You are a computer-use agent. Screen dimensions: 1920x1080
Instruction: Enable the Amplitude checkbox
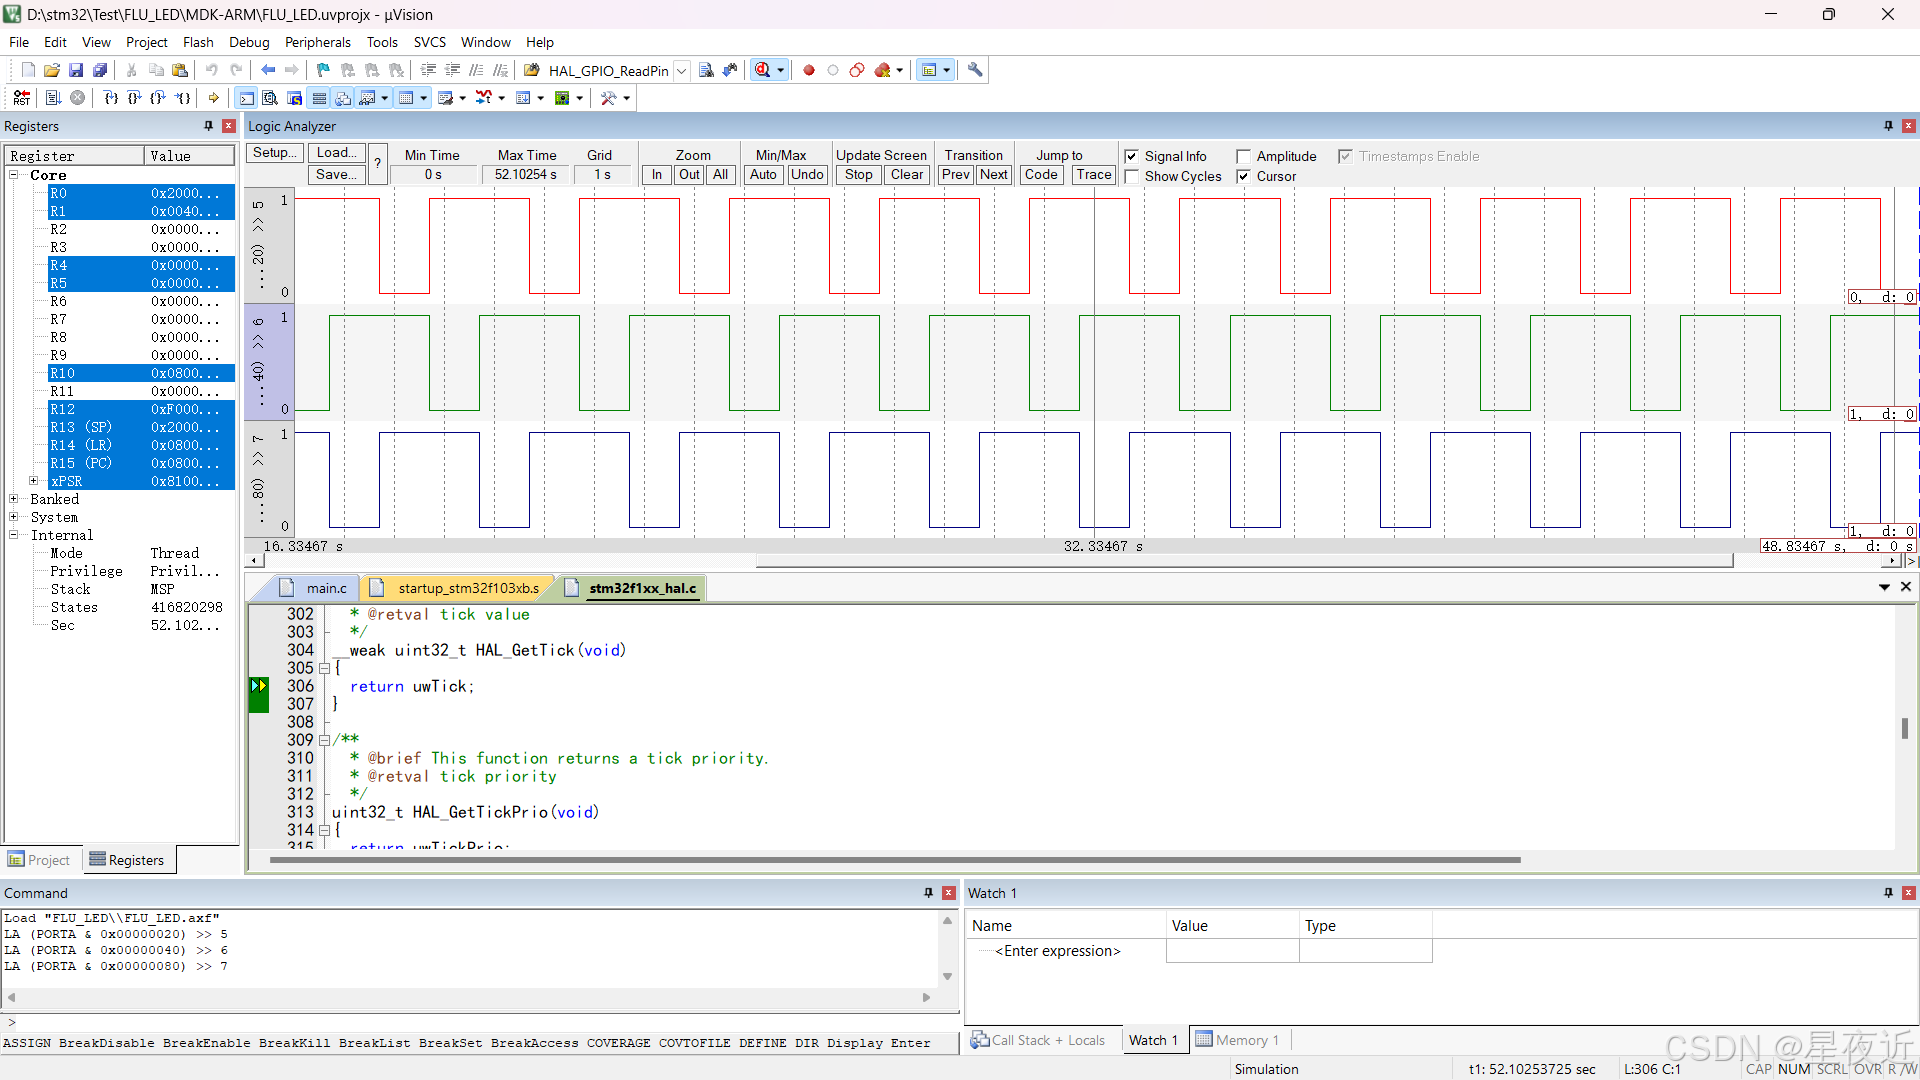click(1243, 157)
